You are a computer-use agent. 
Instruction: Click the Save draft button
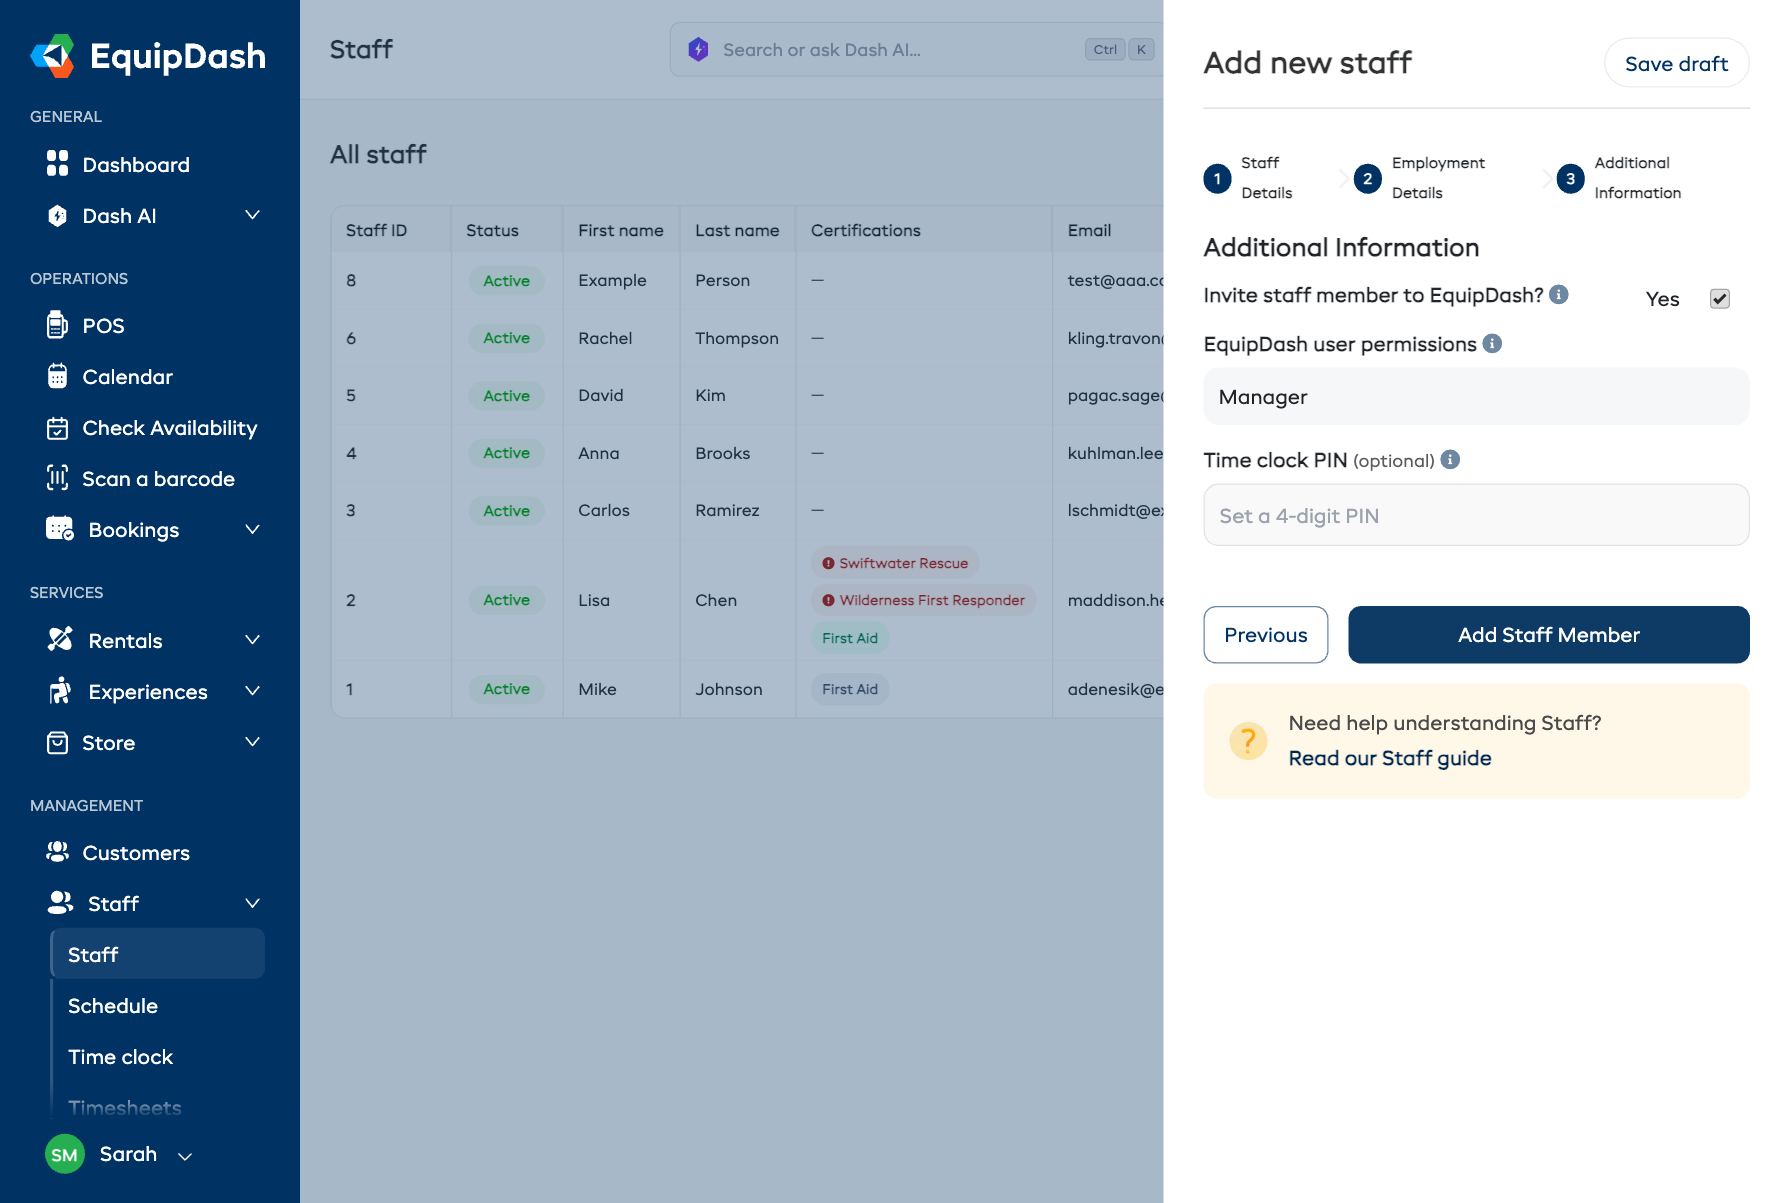[1676, 63]
